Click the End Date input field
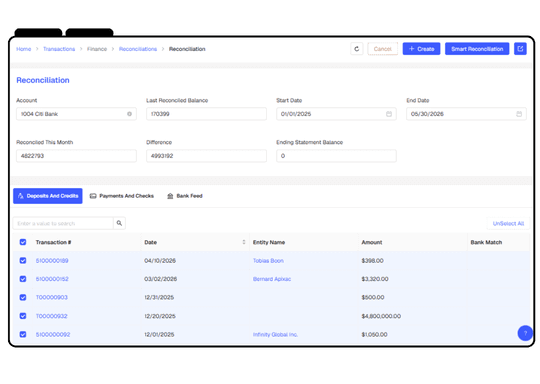 click(466, 114)
